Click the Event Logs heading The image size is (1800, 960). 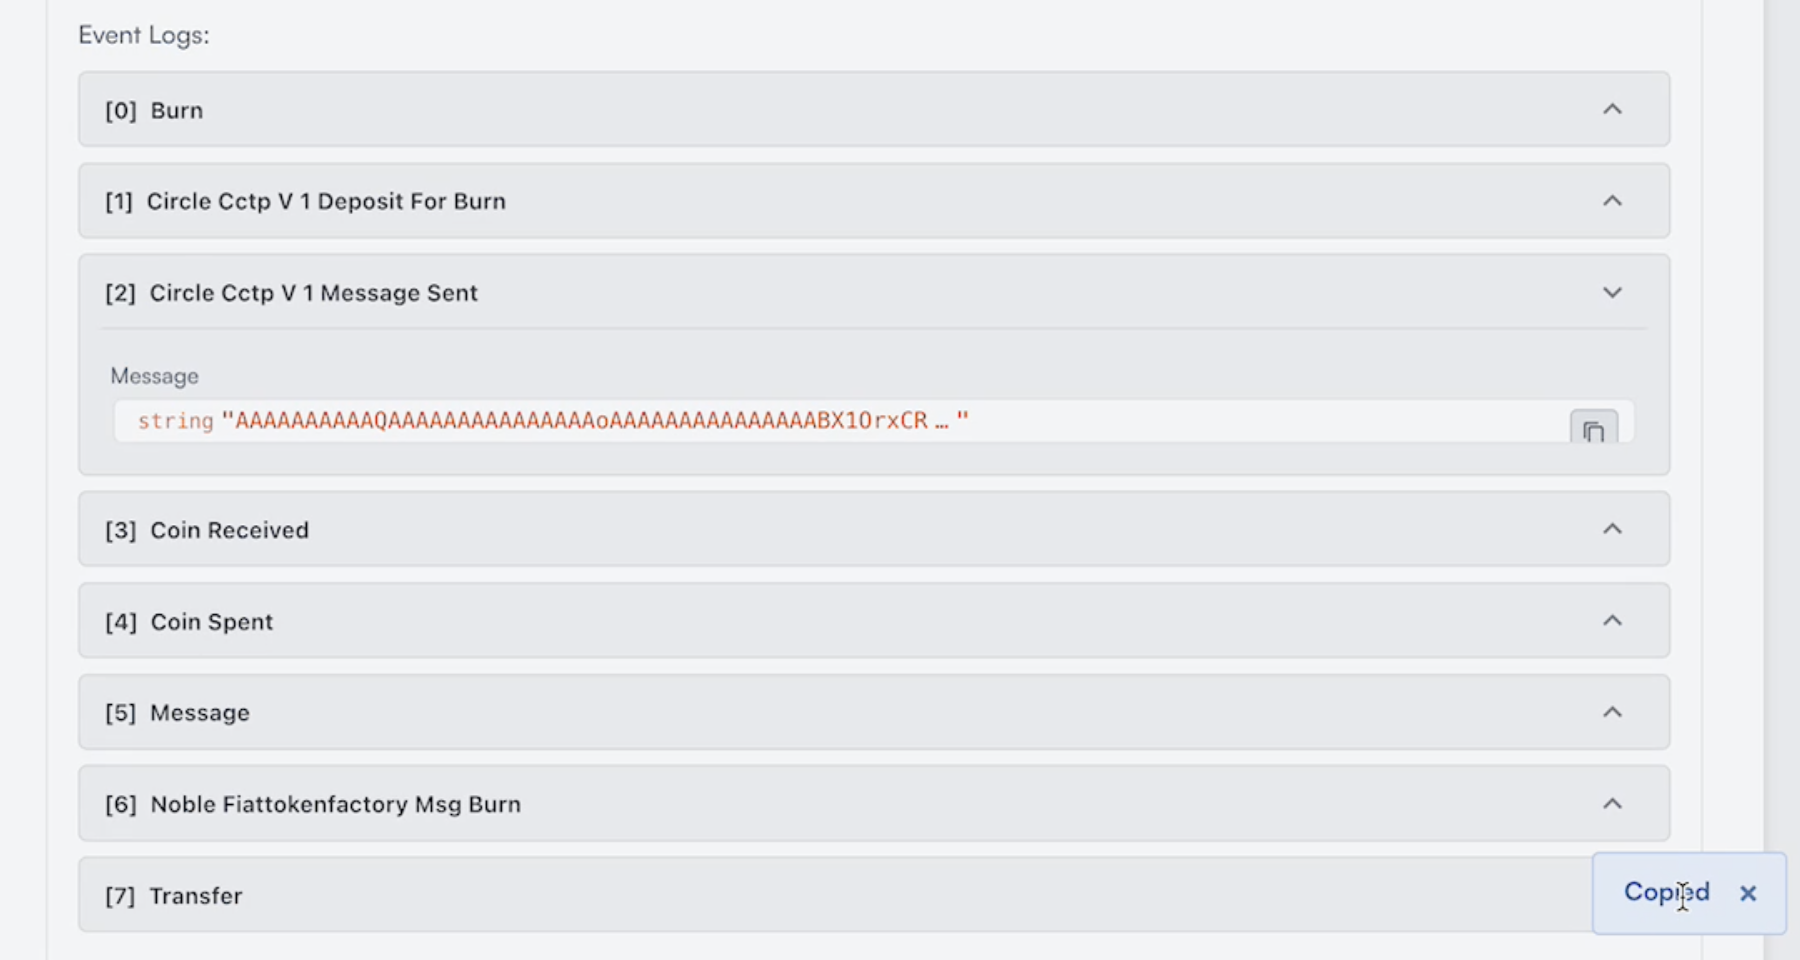click(x=144, y=35)
